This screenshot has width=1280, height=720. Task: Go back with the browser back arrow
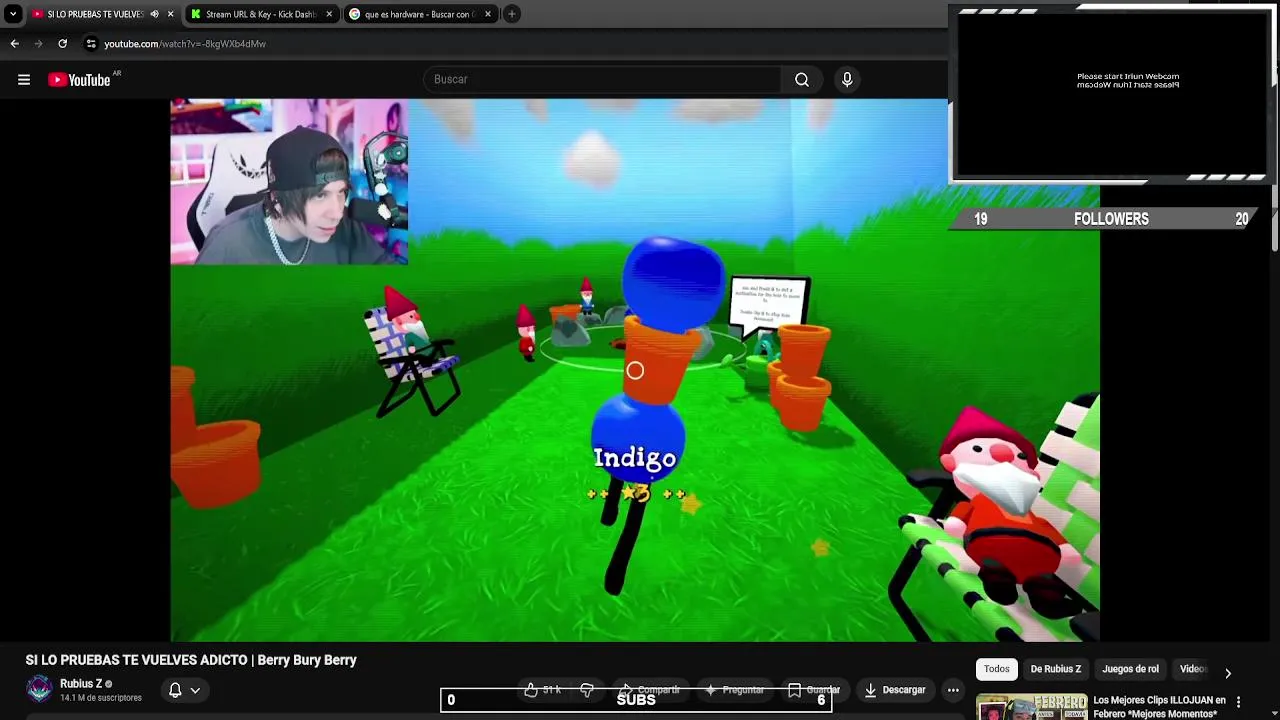(x=14, y=44)
